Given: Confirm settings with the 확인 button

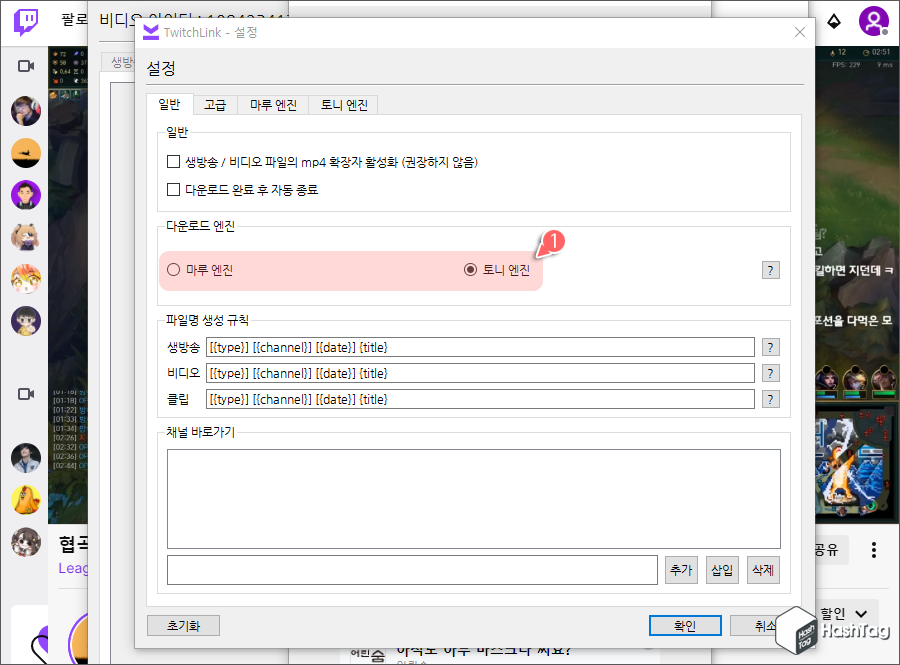Looking at the screenshot, I should 685,625.
